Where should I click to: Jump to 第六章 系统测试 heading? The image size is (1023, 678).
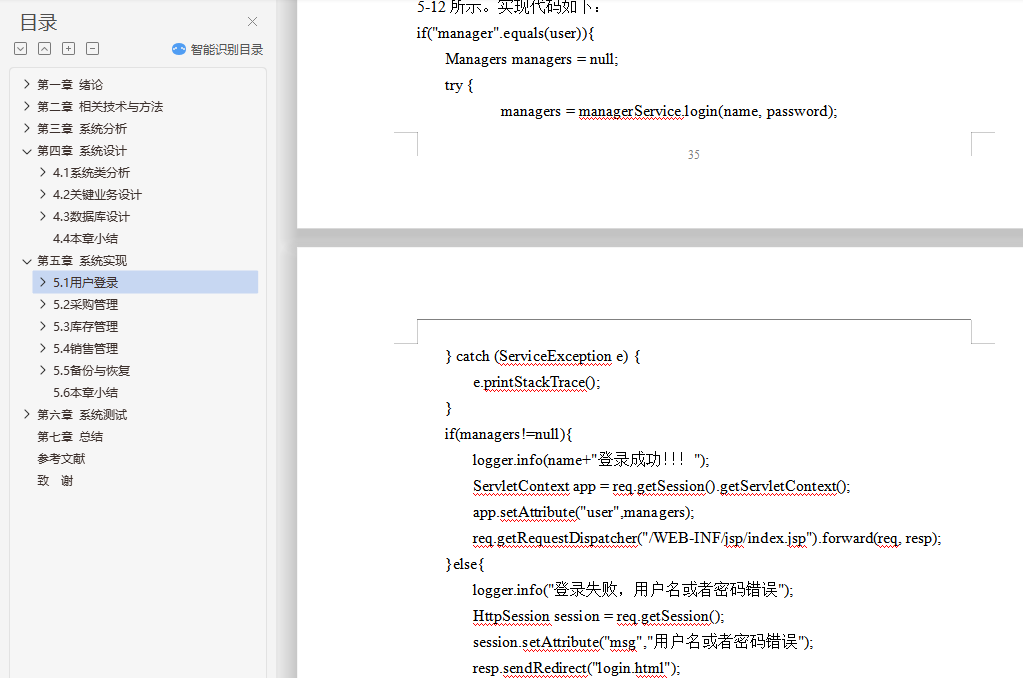click(x=82, y=415)
